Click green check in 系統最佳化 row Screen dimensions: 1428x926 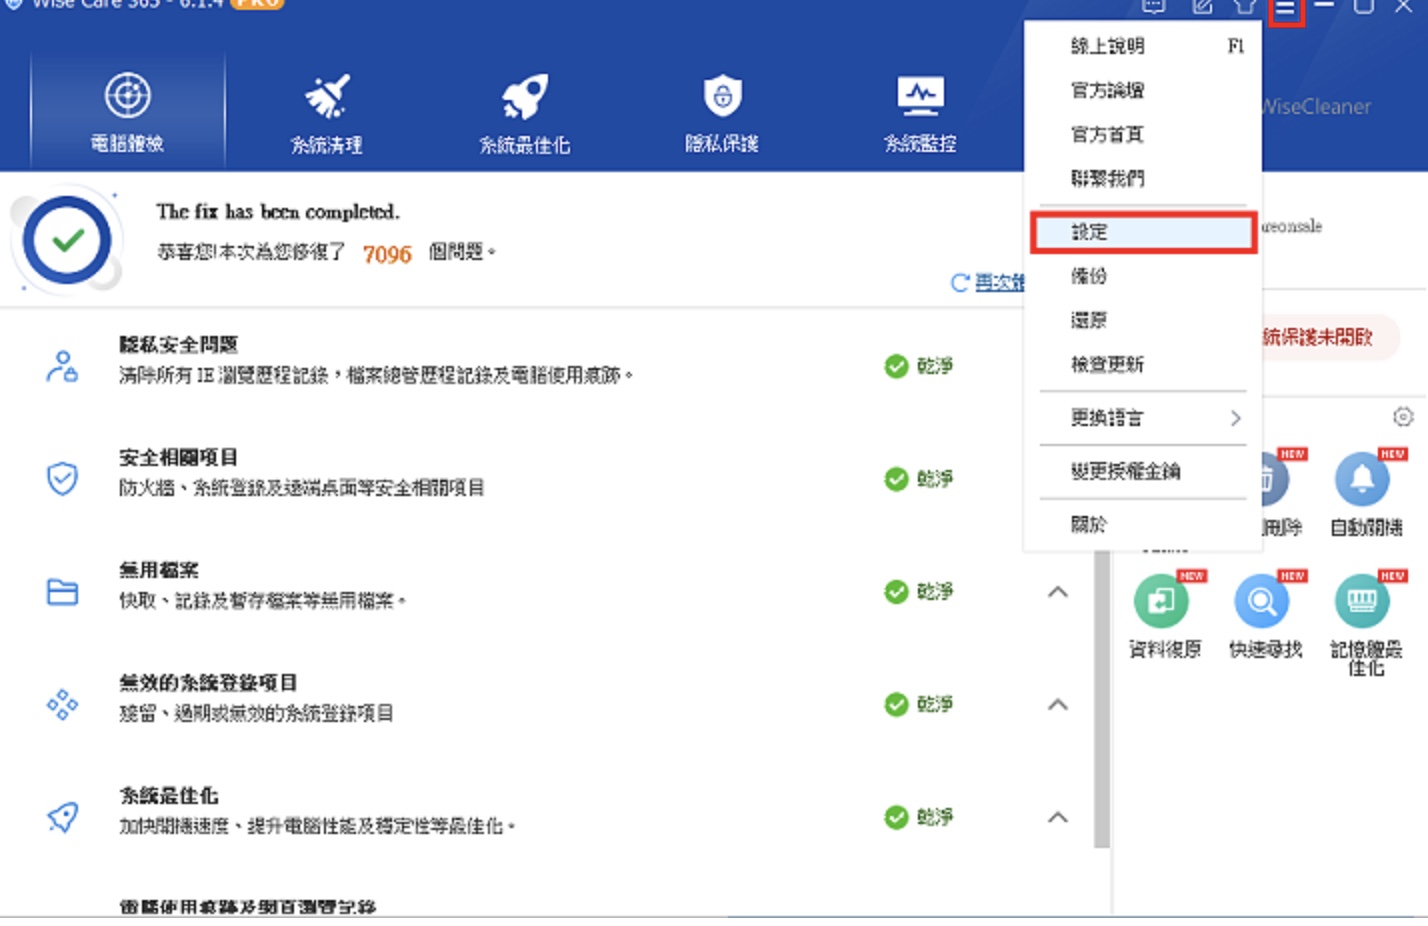tap(896, 818)
